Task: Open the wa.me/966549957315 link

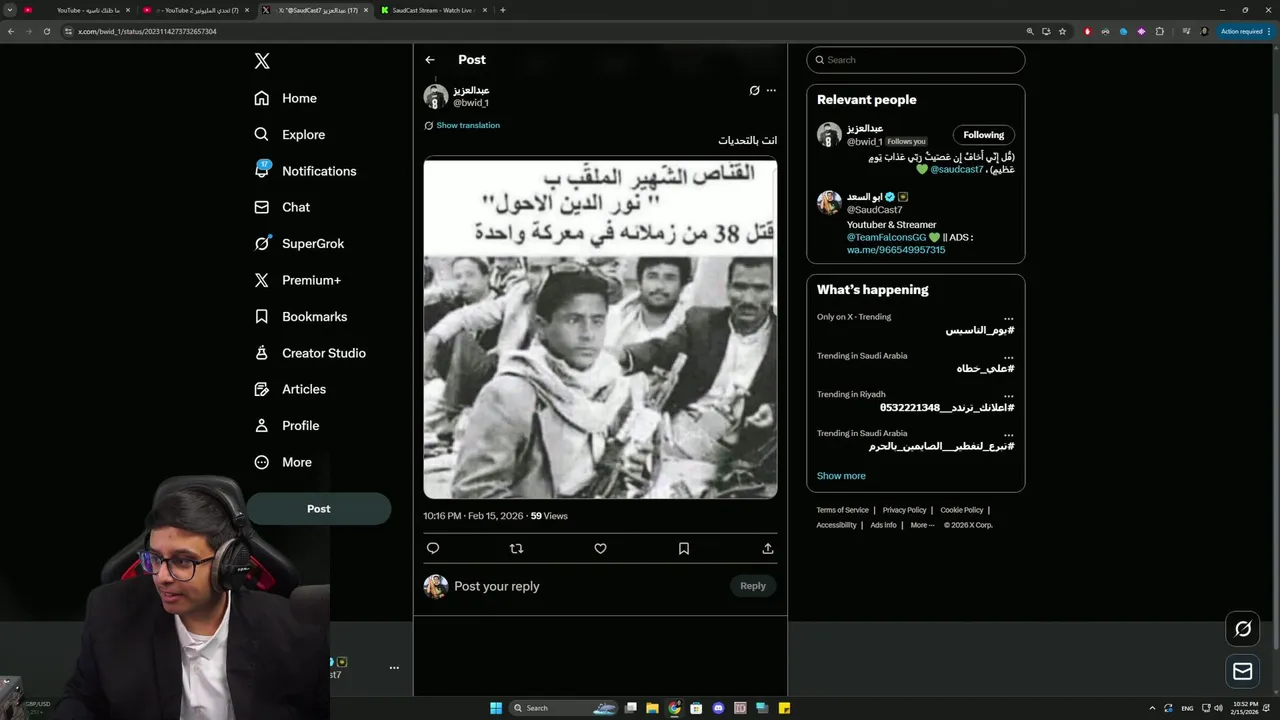Action: (896, 250)
